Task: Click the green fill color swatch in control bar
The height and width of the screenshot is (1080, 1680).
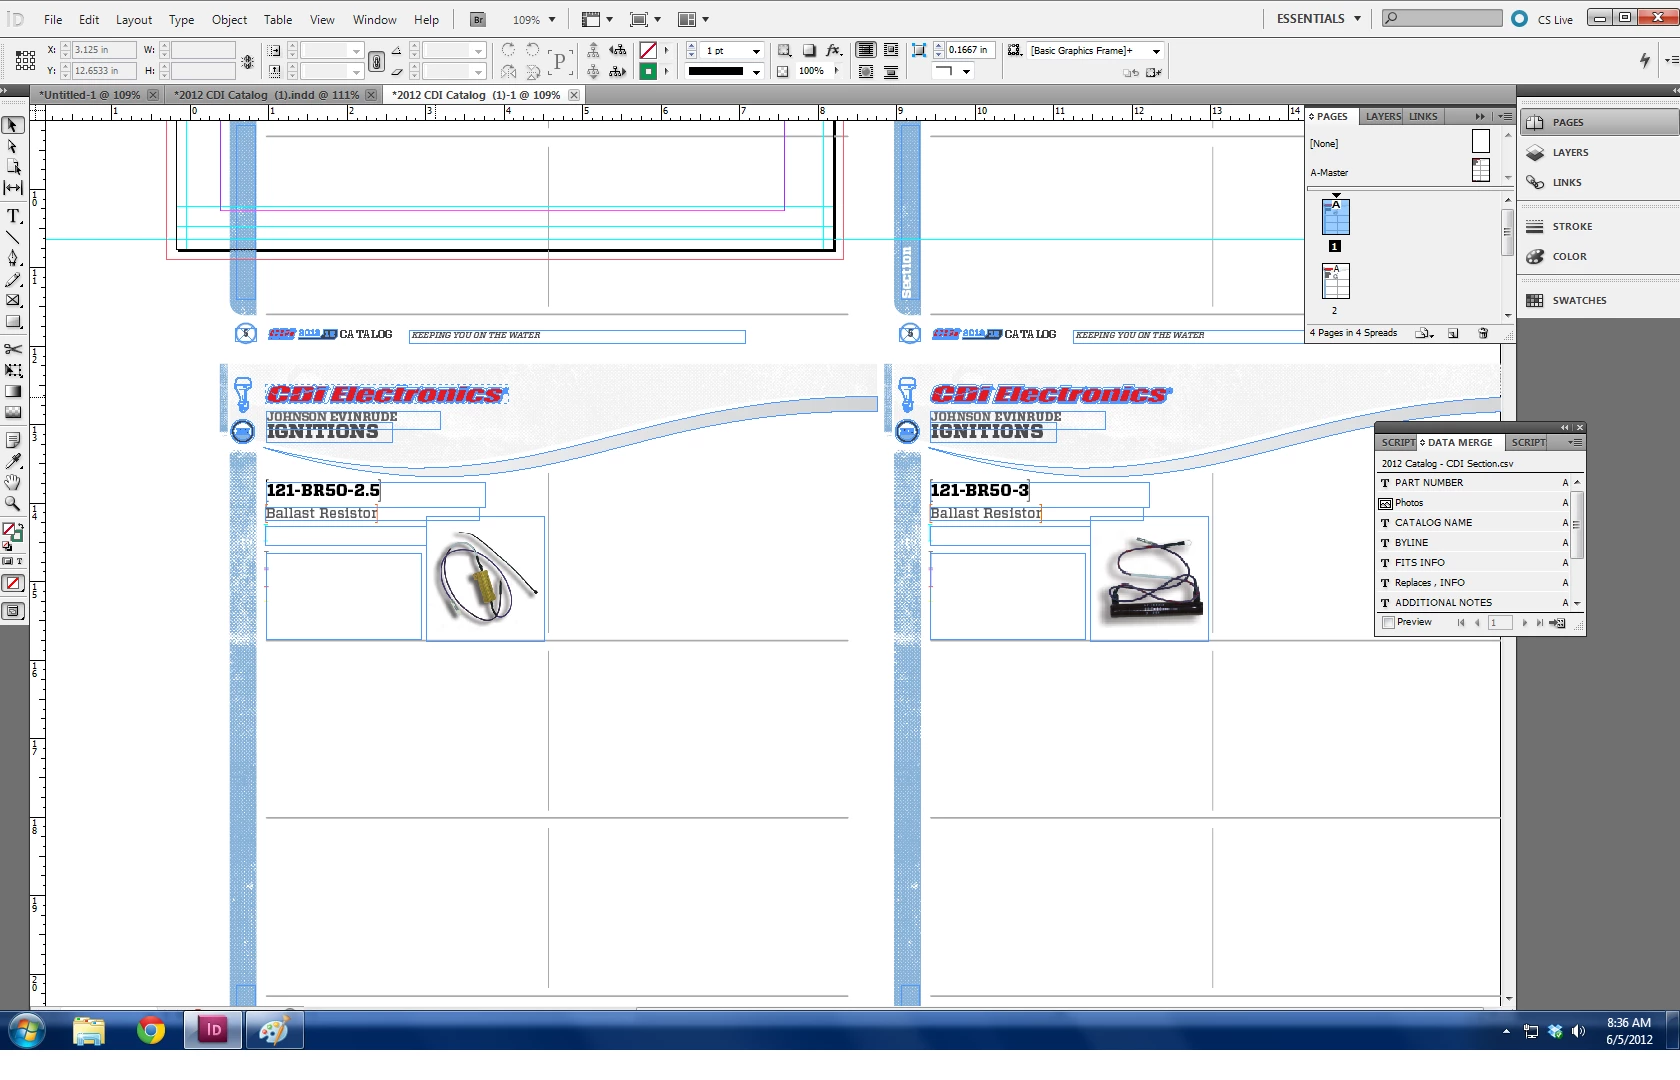Action: pos(648,71)
